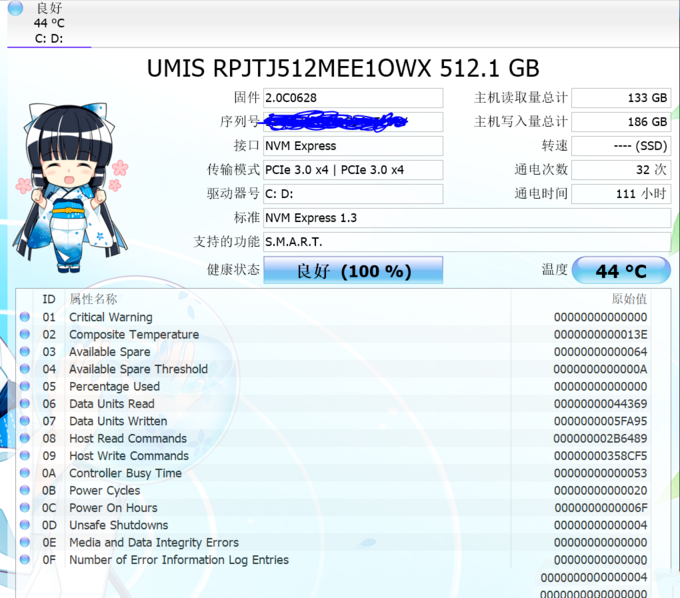Click the power on count 32 次
The image size is (680, 598).
(621, 170)
